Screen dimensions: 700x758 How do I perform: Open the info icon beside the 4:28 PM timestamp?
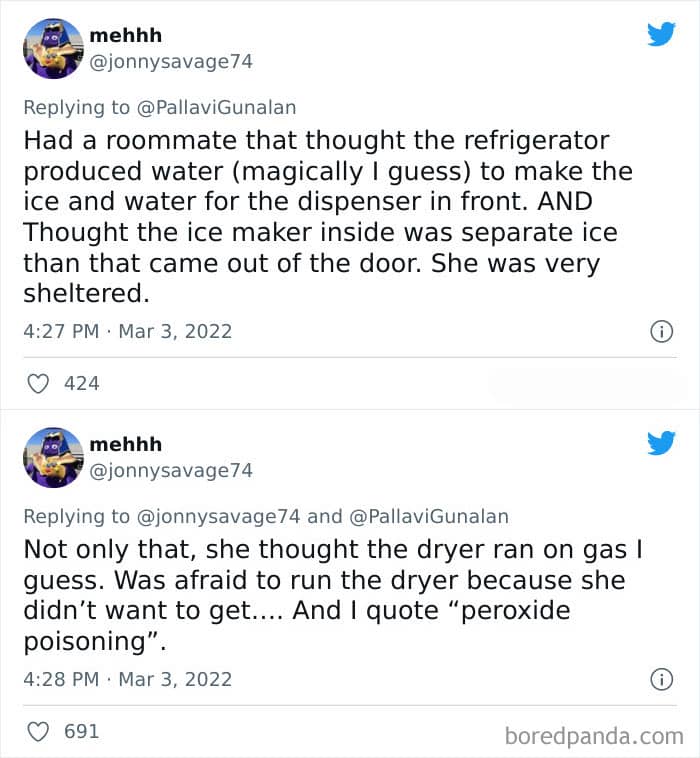[x=661, y=680]
